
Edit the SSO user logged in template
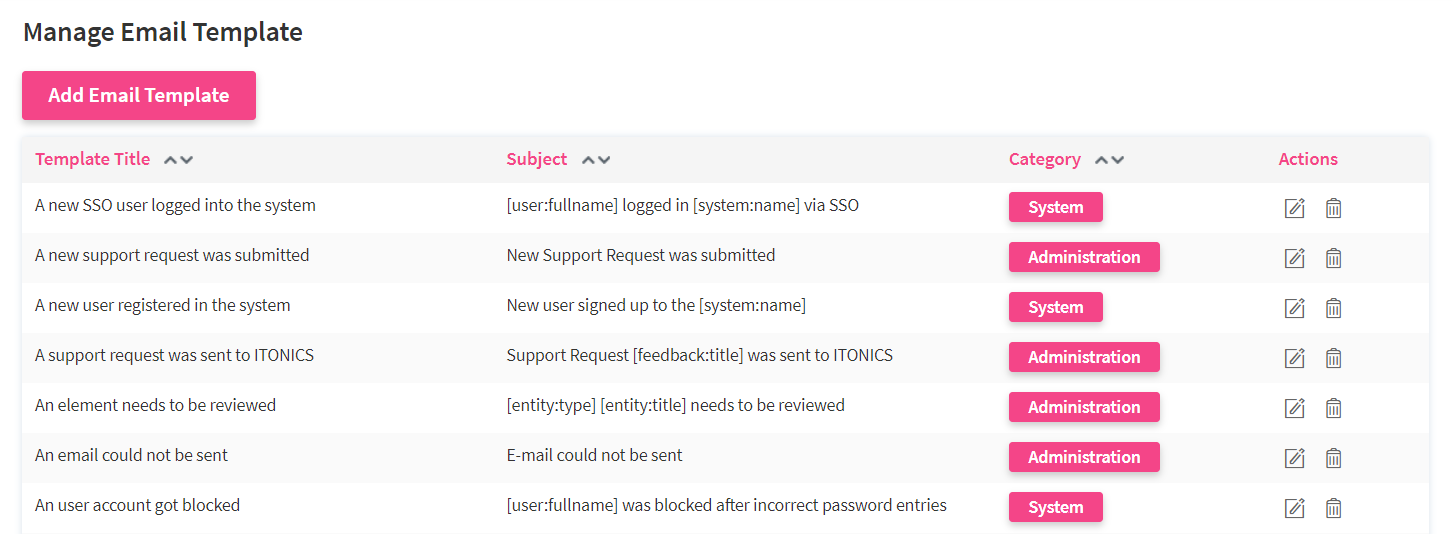click(1294, 208)
